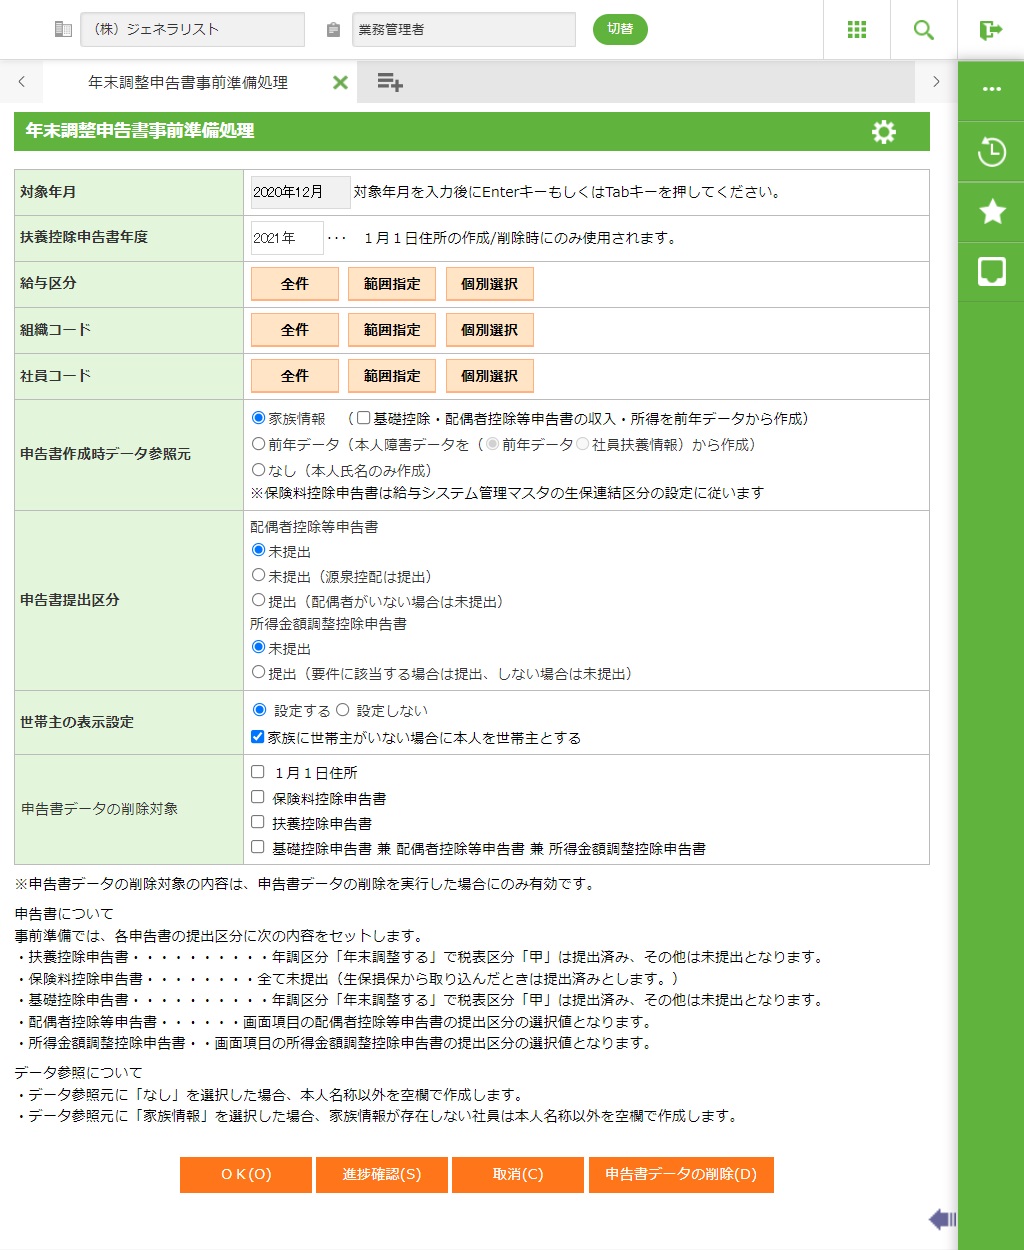Click the 切替 switch button
Viewport: 1024px width, 1250px height.
[x=620, y=29]
